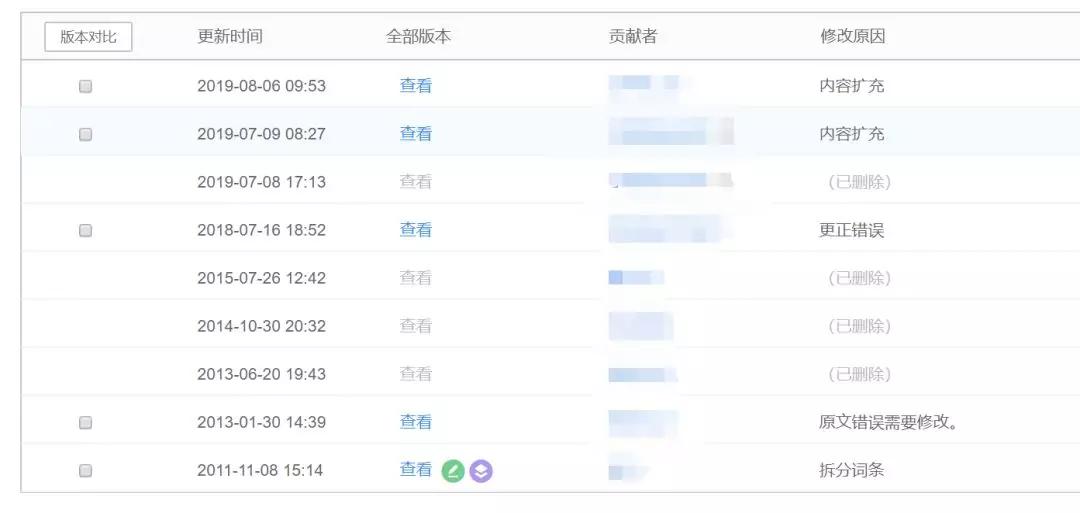Enable the 2013-01-30 14:39 version checkbox
This screenshot has width=1080, height=513.
(x=85, y=422)
